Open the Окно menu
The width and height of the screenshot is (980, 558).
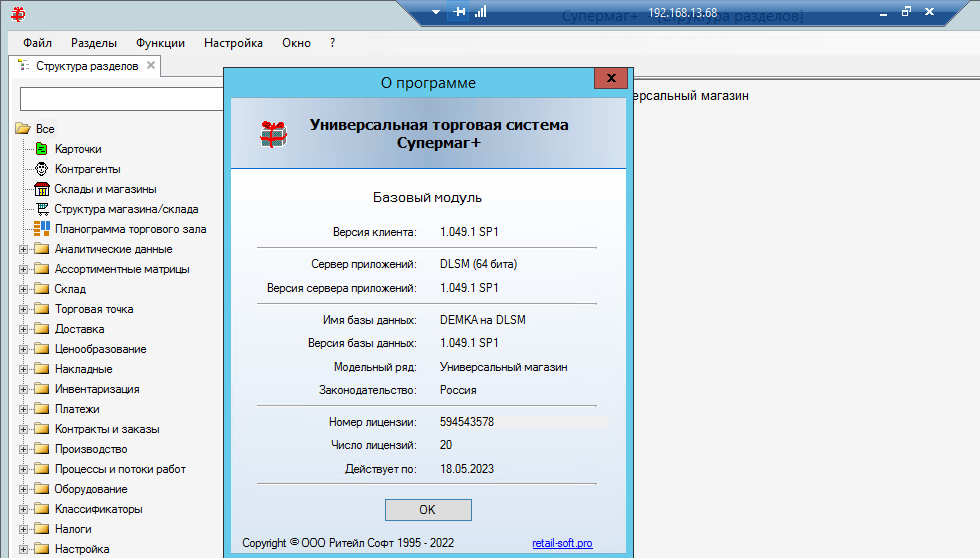coord(296,43)
